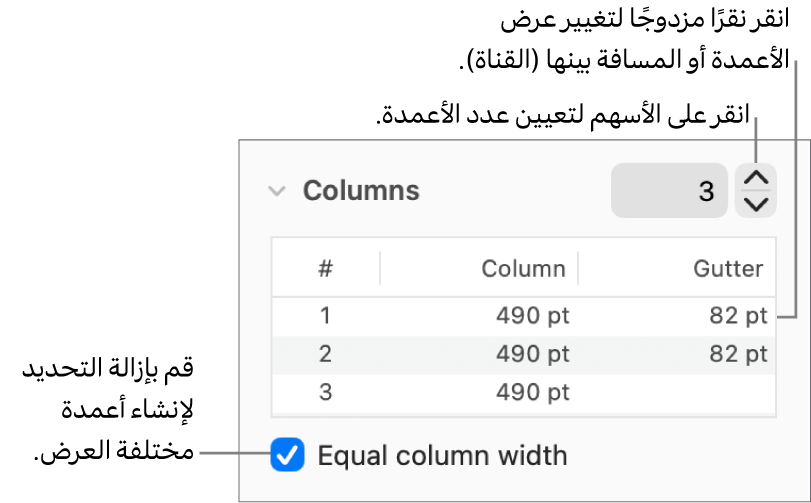Select row number 3 in columns table

coord(325,392)
